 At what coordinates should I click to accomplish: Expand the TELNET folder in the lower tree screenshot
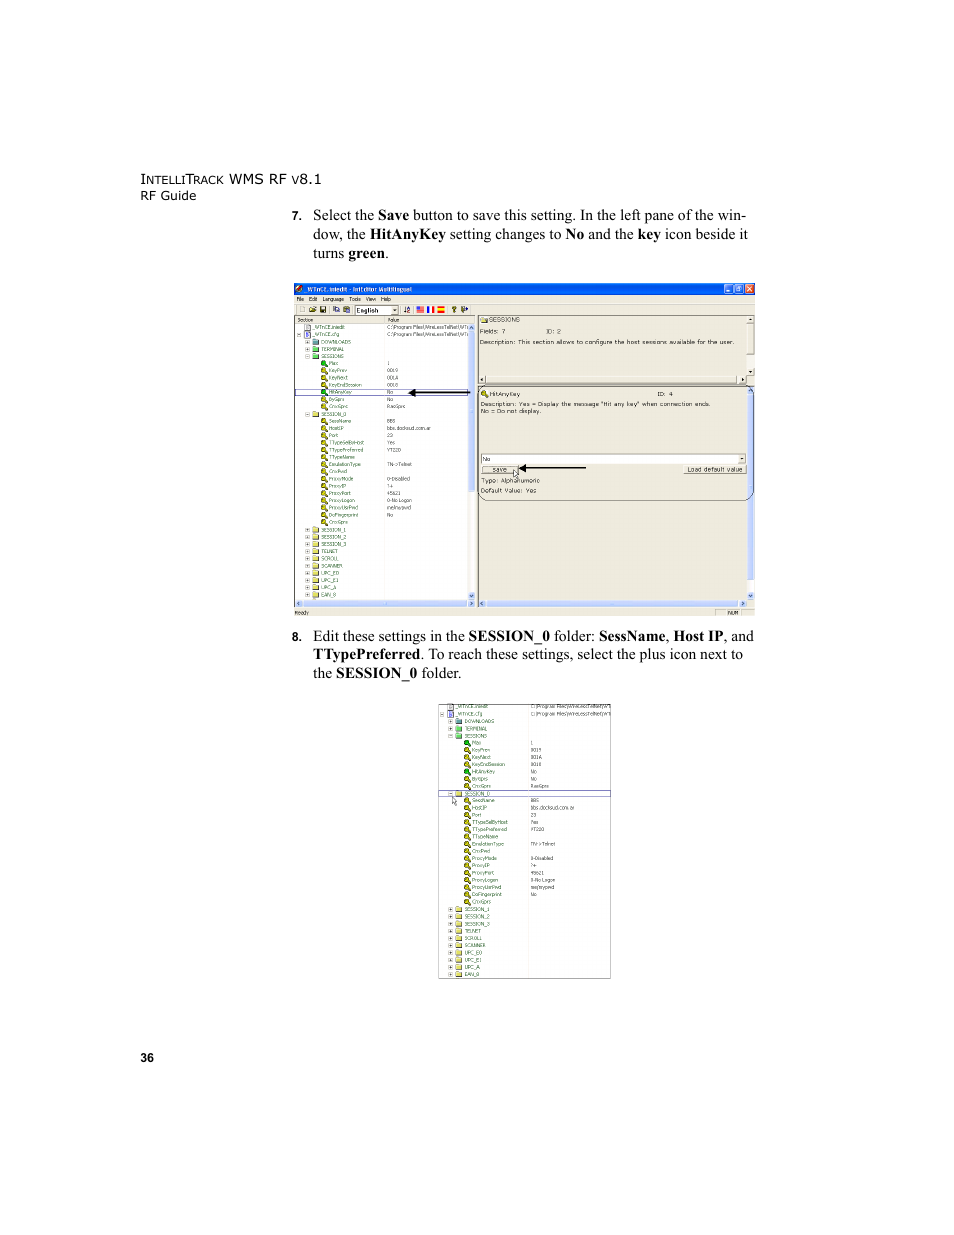tap(450, 931)
